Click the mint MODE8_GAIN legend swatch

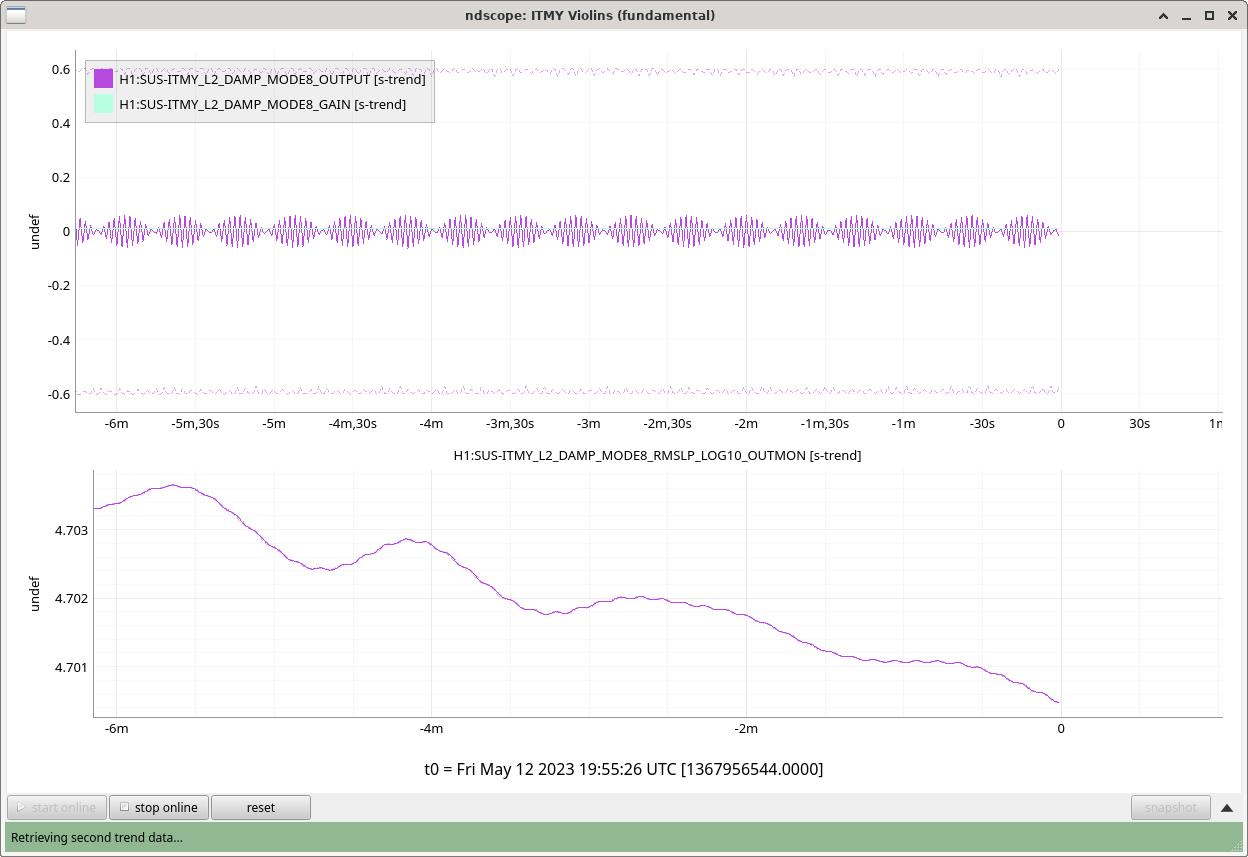coord(103,104)
